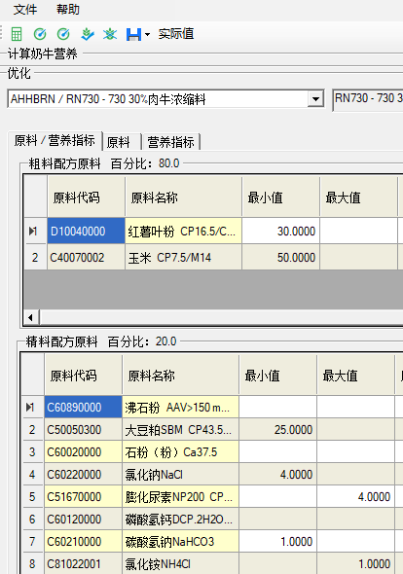Click the 实际值 toolbar button

coord(176,34)
